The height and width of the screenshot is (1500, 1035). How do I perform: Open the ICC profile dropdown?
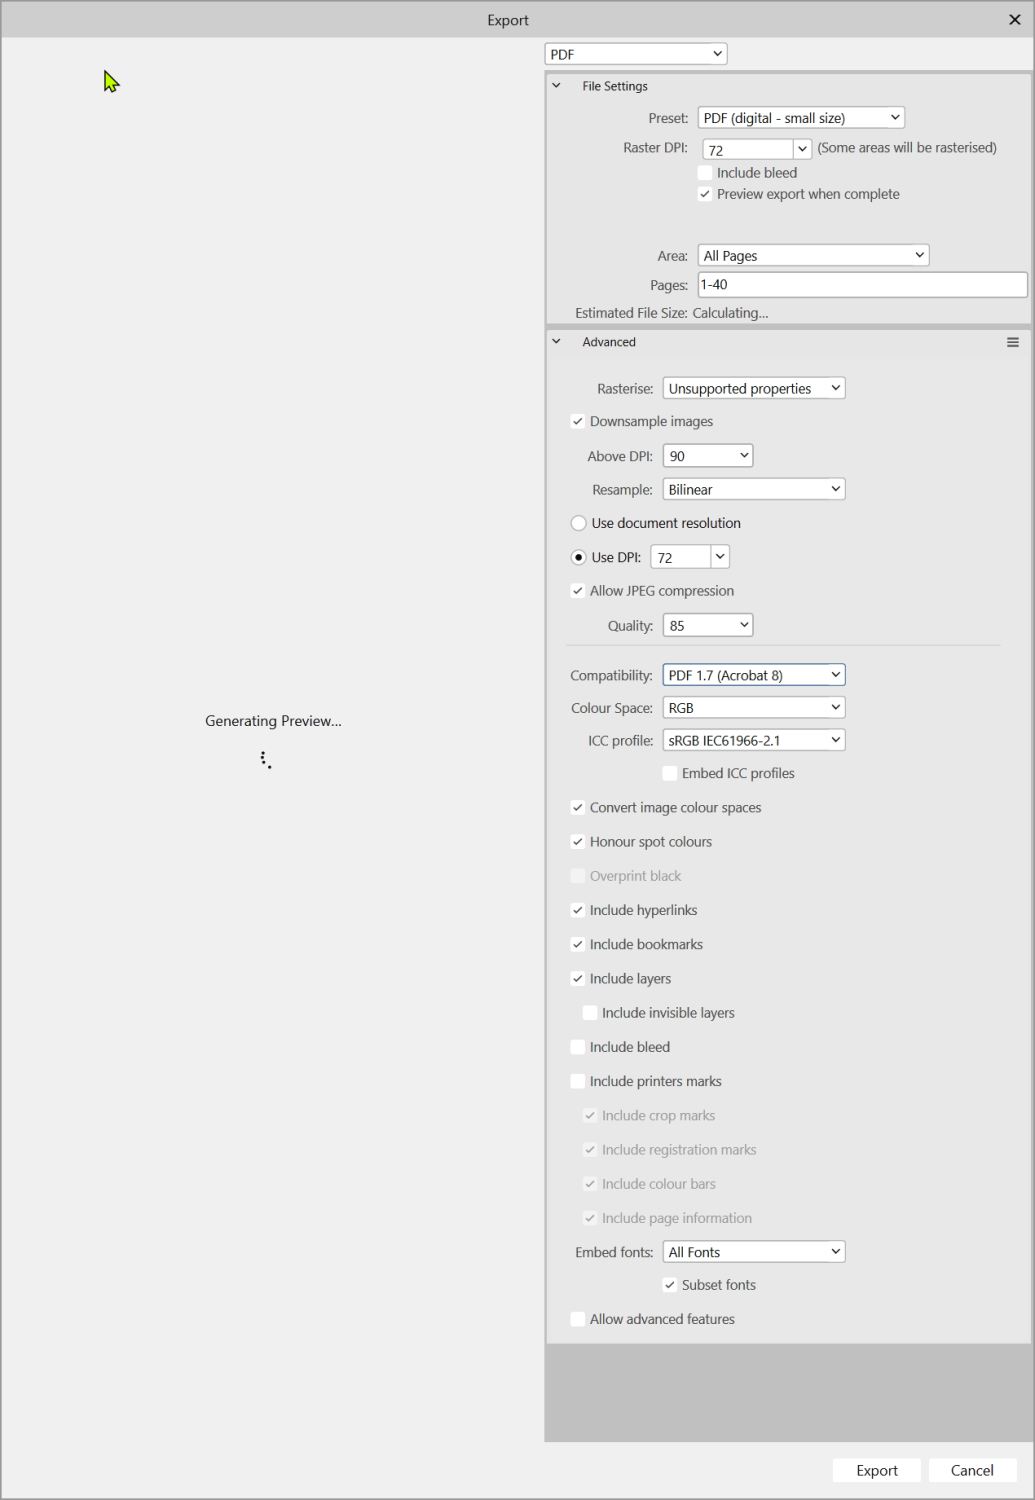(x=754, y=740)
